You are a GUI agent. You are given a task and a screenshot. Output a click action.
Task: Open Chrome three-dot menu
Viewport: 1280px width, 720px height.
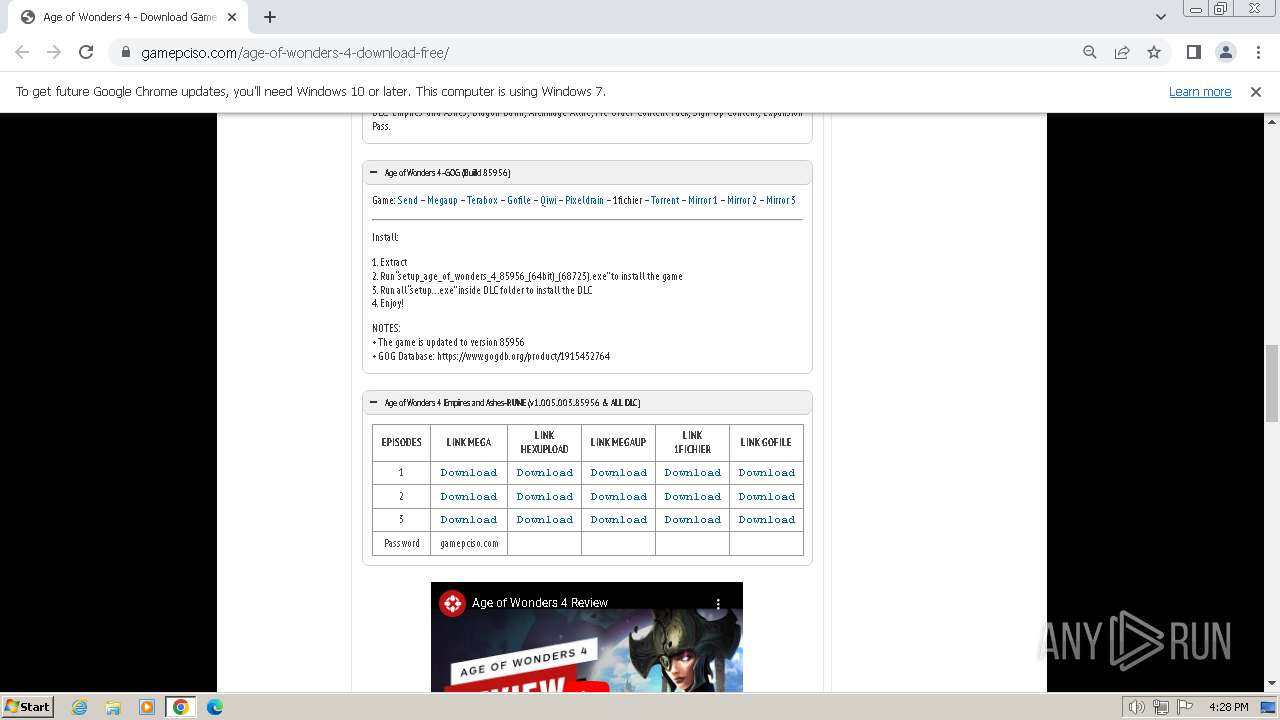pyautogui.click(x=1257, y=52)
